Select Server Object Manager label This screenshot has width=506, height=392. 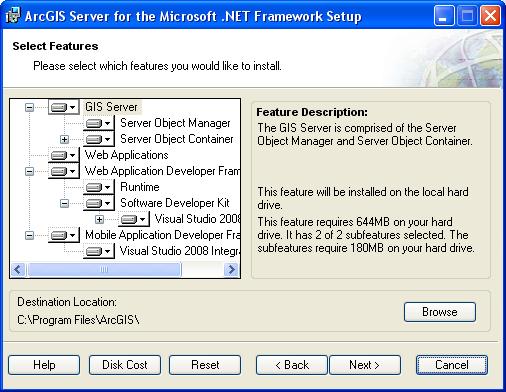coord(175,123)
